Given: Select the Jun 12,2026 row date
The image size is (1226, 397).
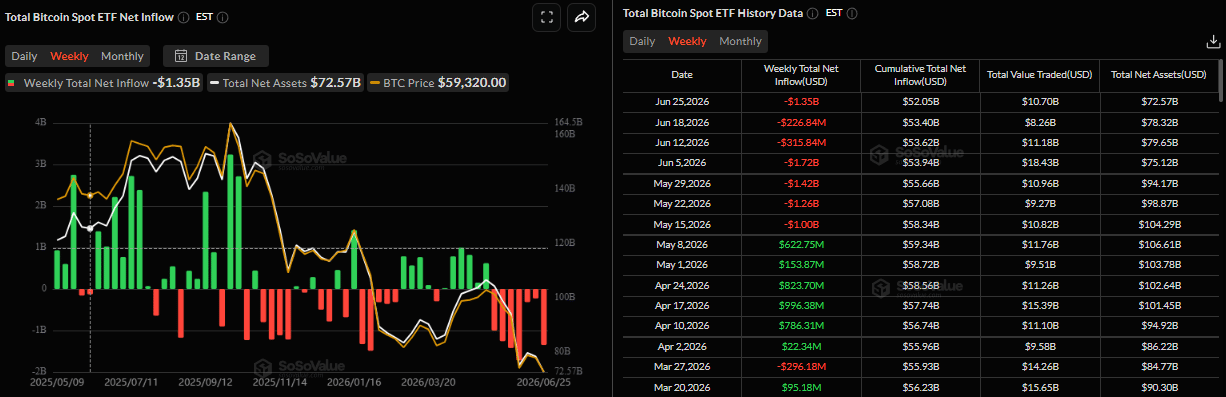Looking at the screenshot, I should tap(681, 142).
